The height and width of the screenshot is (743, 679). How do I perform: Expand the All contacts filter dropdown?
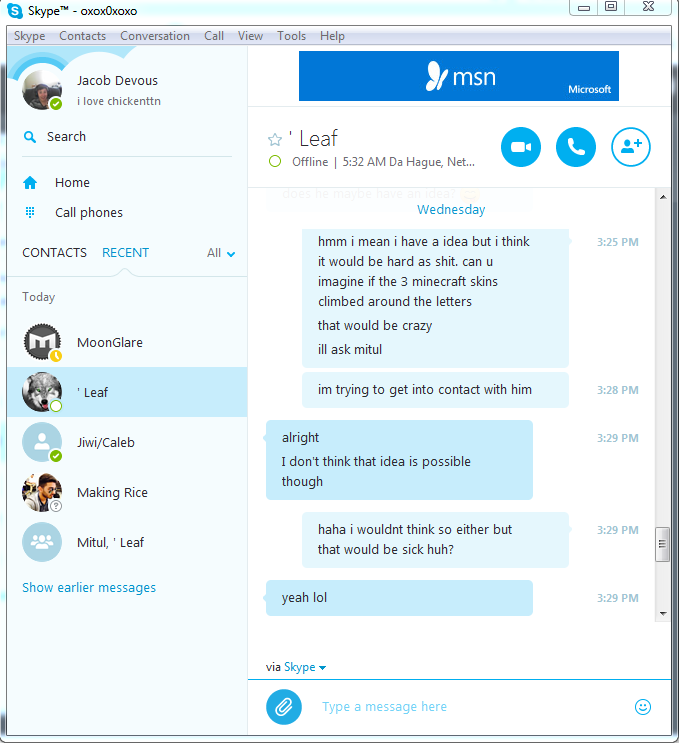click(221, 253)
